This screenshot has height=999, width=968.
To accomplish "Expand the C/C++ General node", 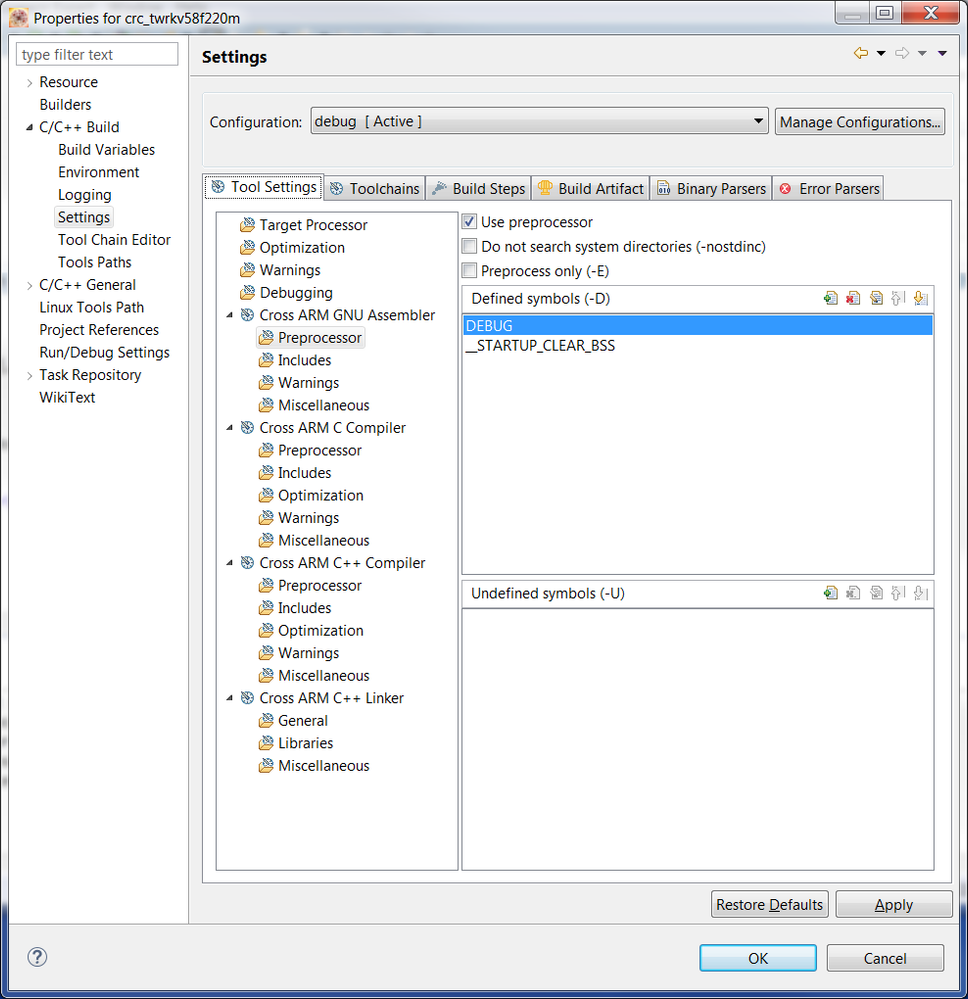I will click(x=29, y=285).
